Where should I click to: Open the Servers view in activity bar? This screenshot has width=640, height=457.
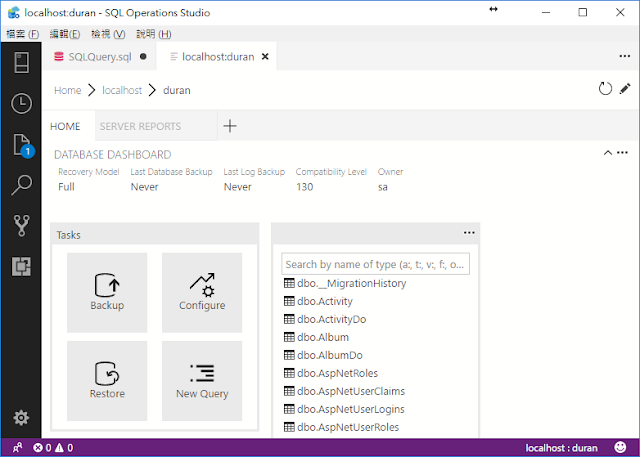tap(21, 62)
